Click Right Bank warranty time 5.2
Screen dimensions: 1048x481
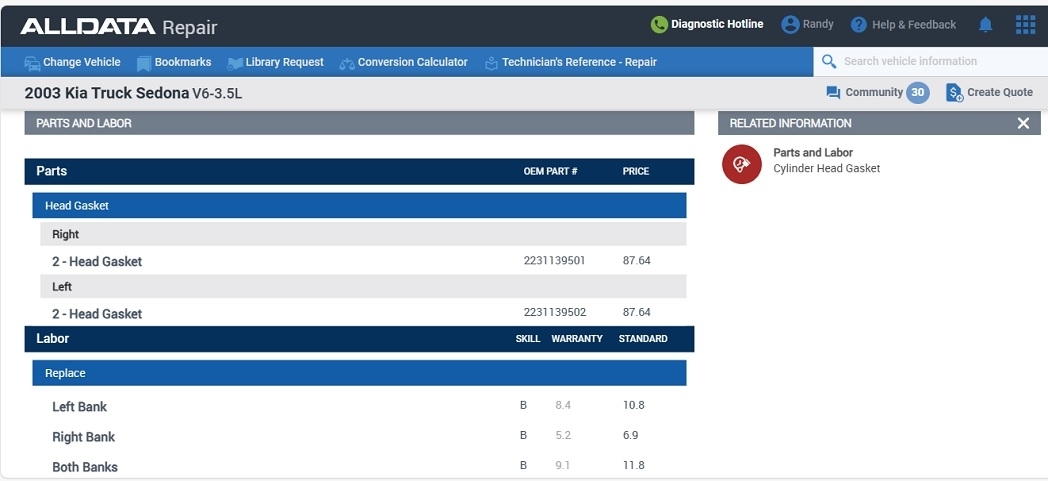point(563,435)
